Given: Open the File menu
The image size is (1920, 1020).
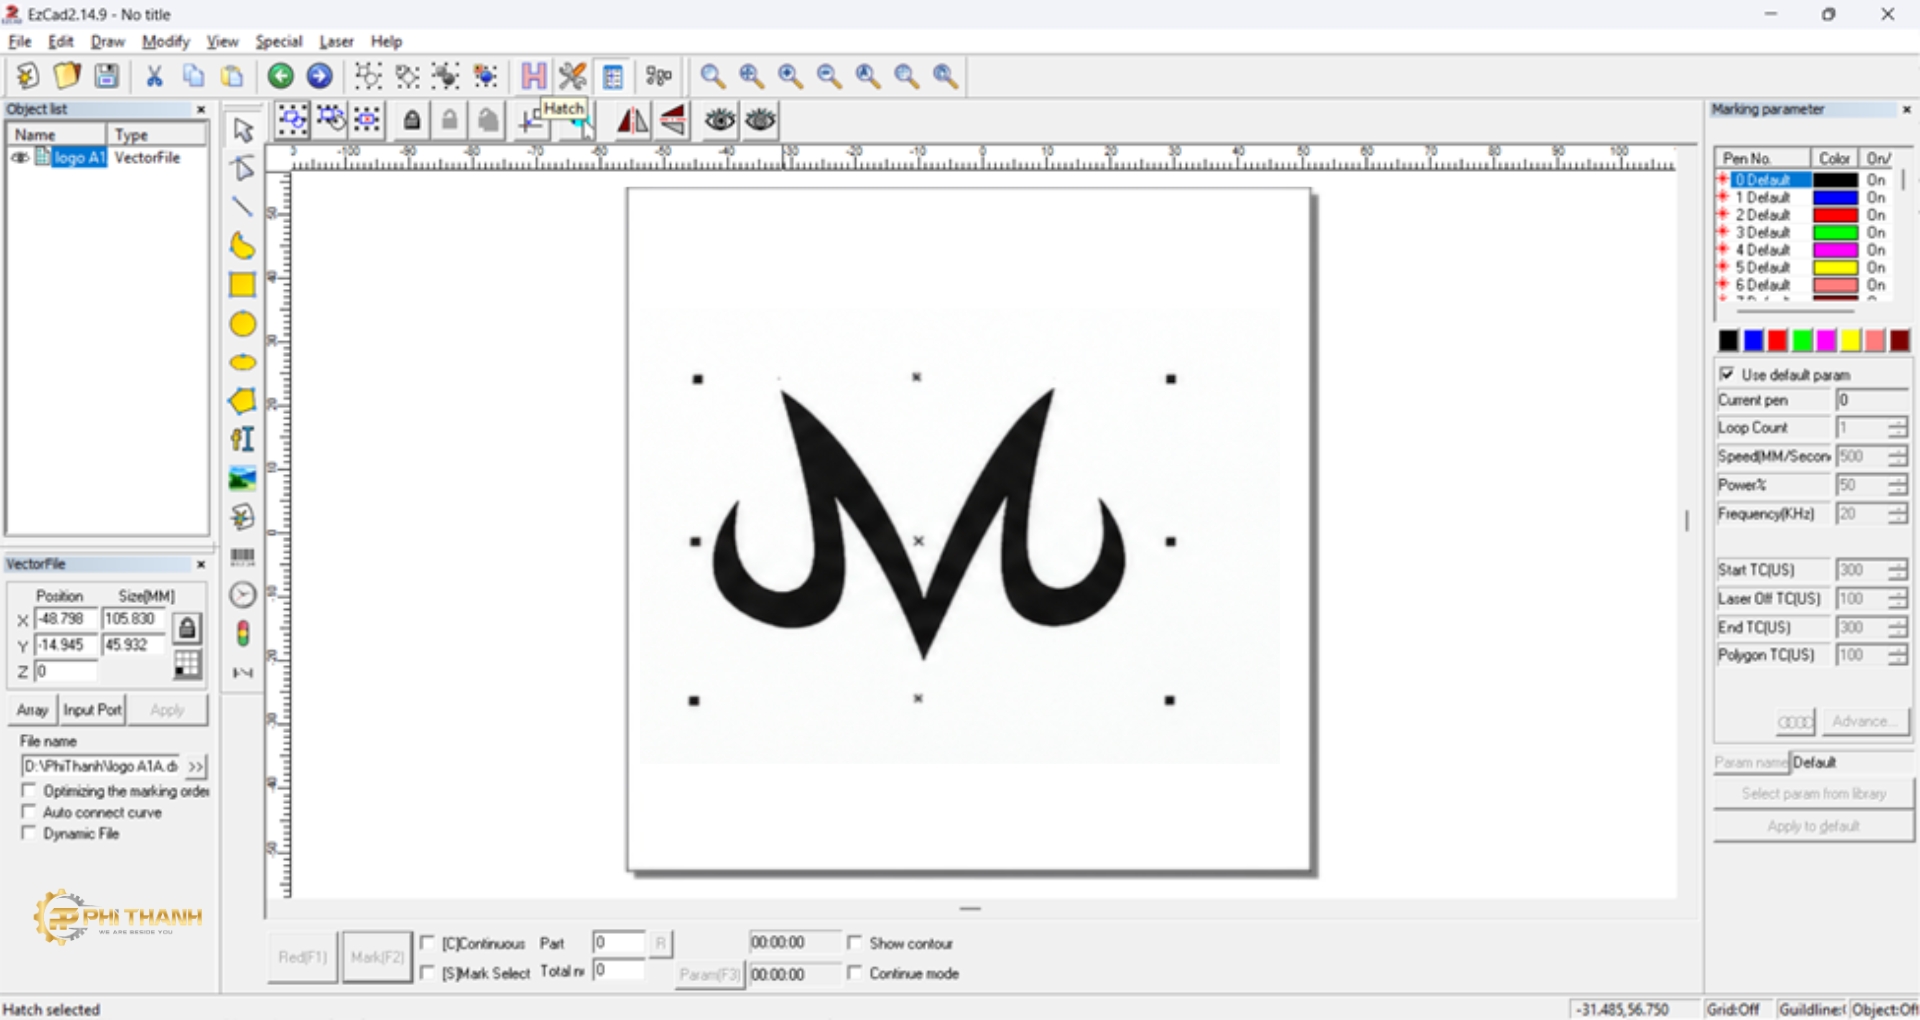Looking at the screenshot, I should 20,41.
